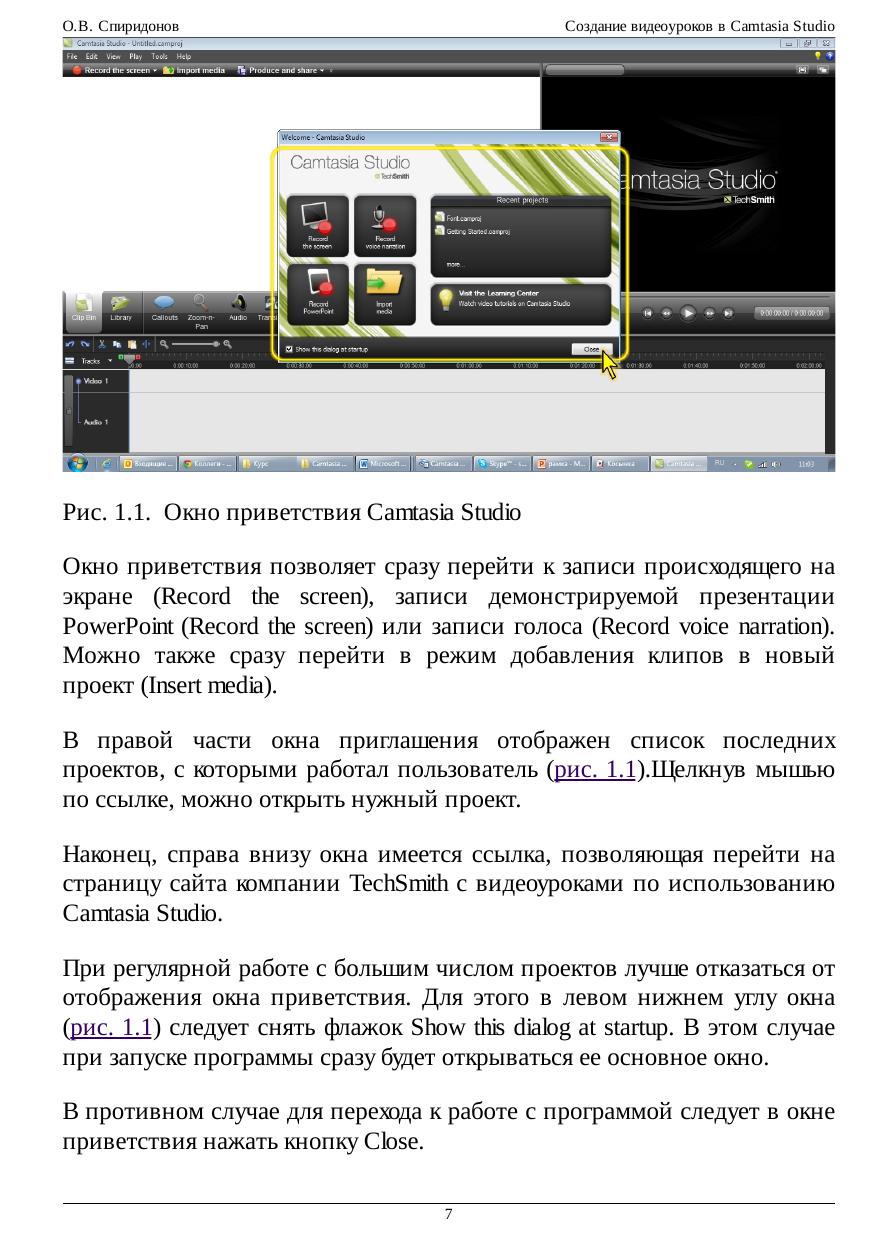Click the Play button under the preview
877x1241 pixels.
pyautogui.click(x=688, y=313)
